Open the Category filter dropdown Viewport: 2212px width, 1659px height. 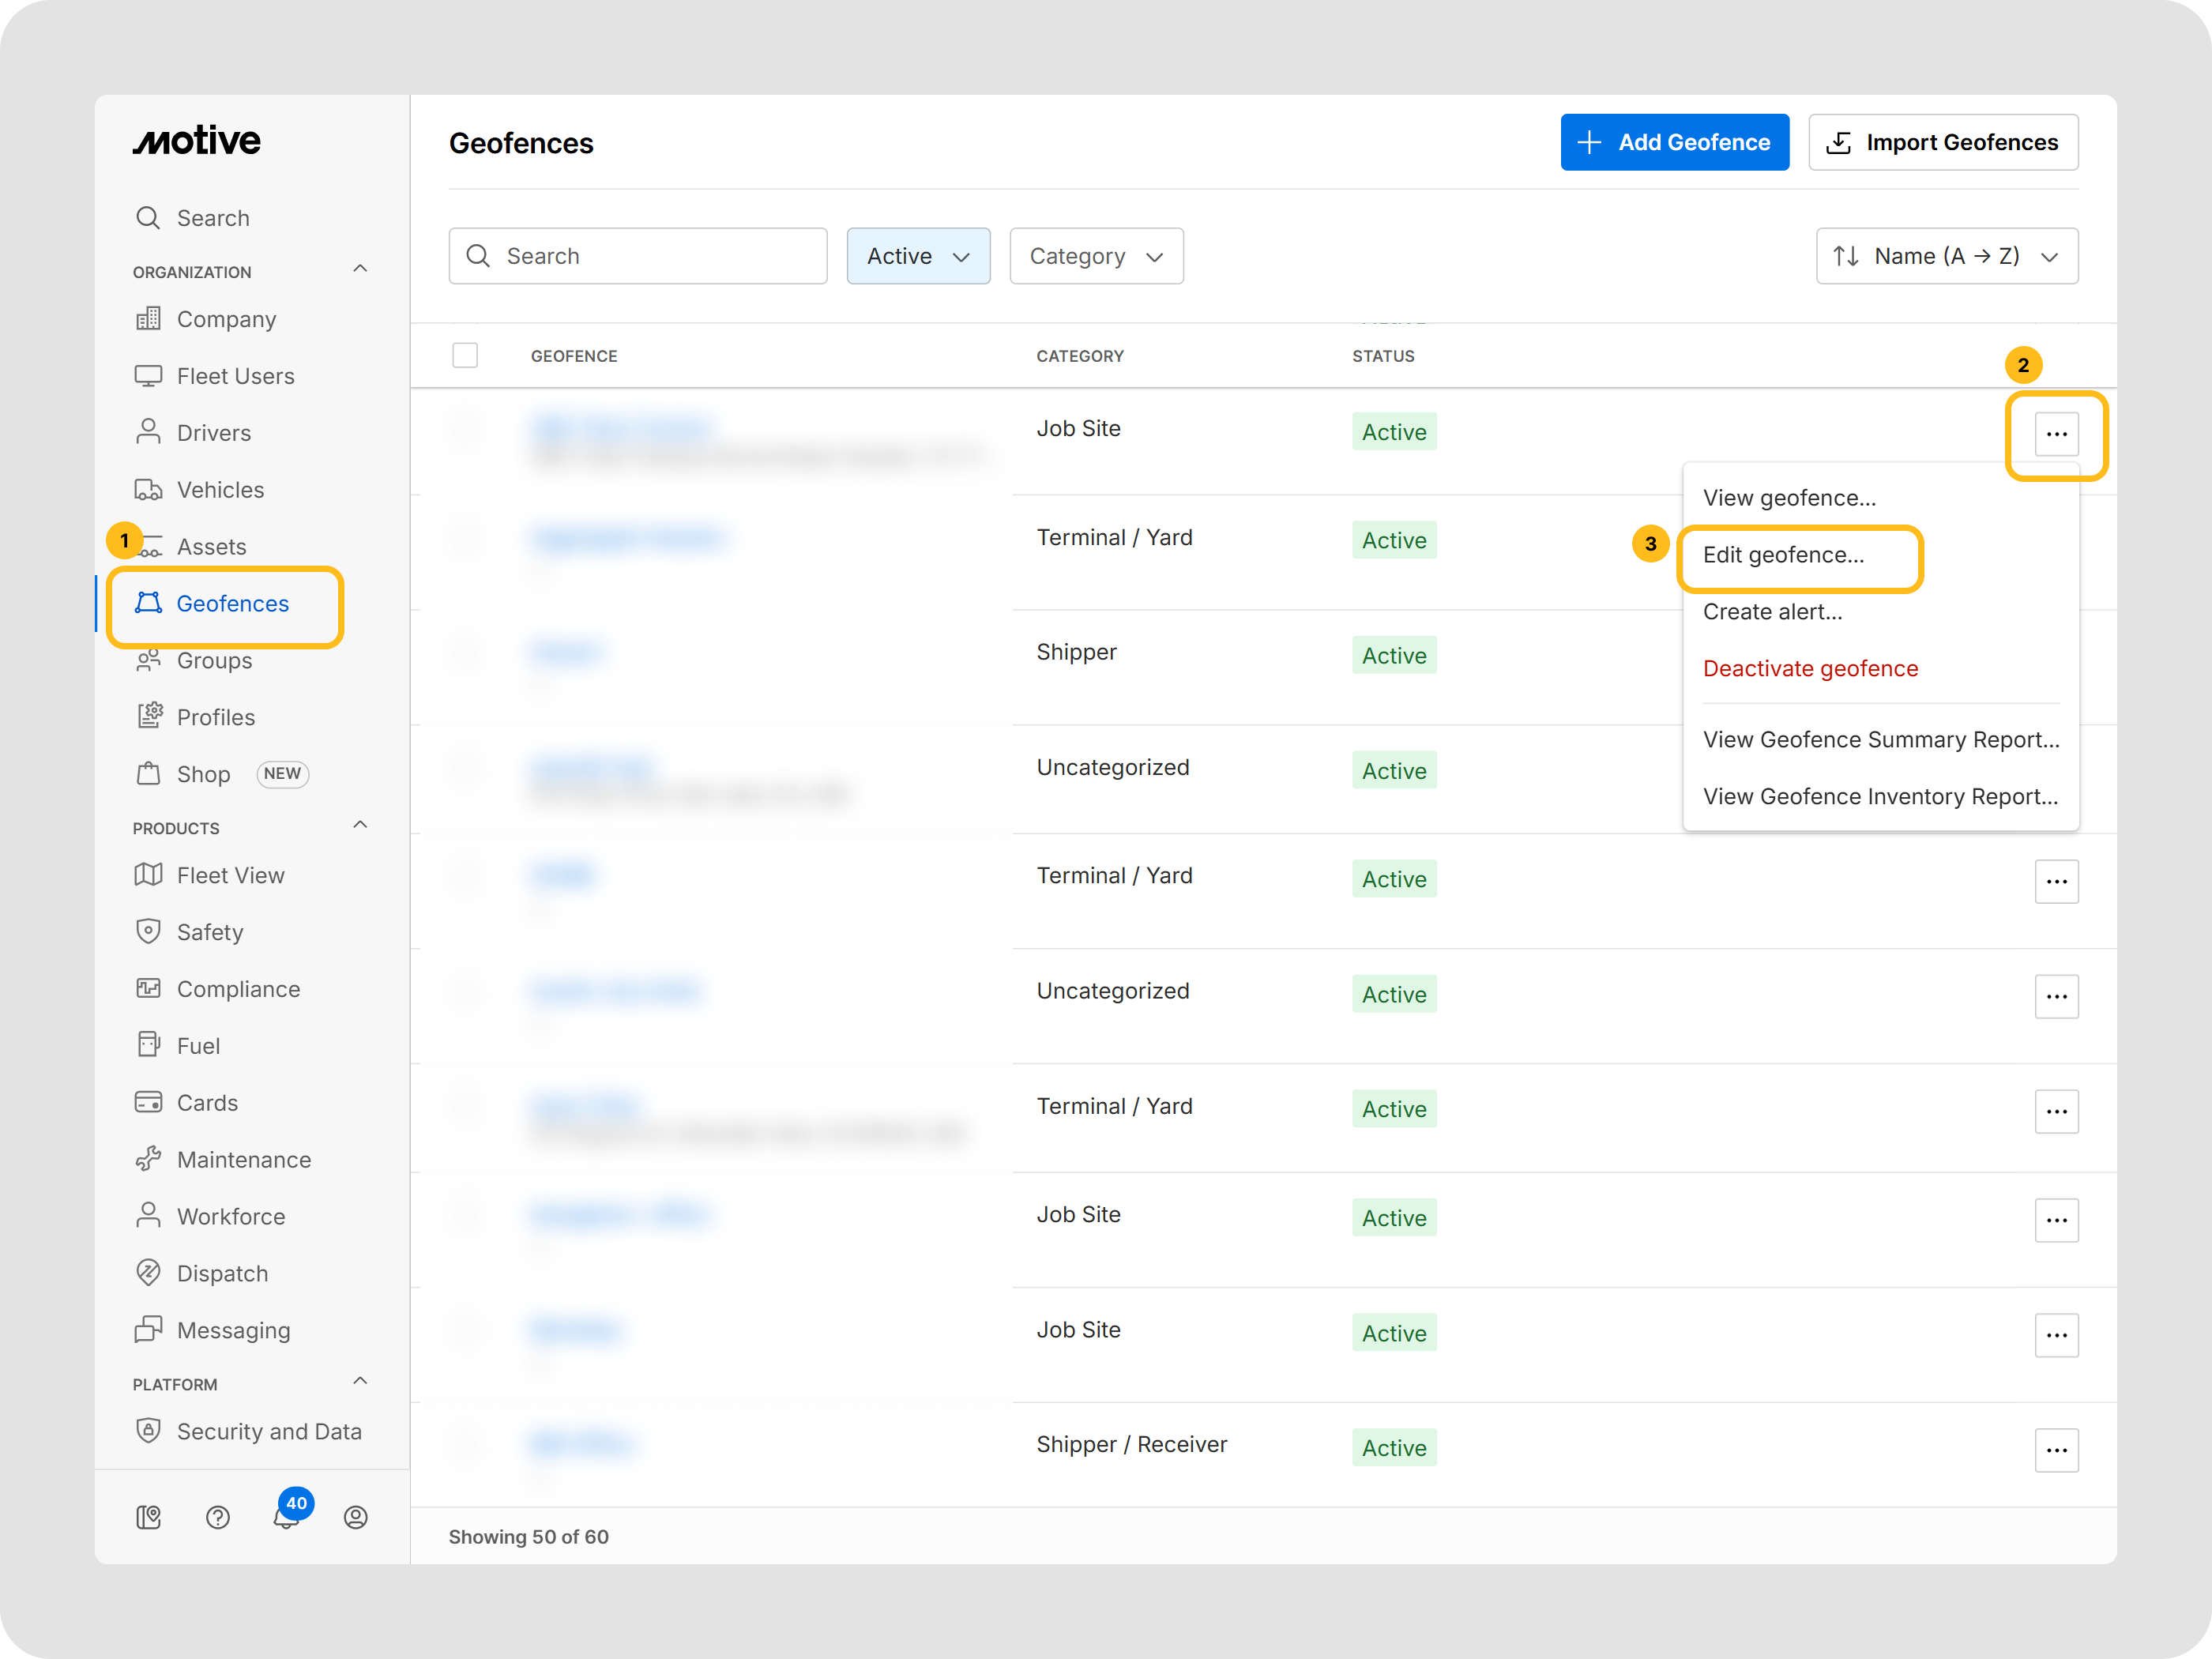click(x=1096, y=256)
